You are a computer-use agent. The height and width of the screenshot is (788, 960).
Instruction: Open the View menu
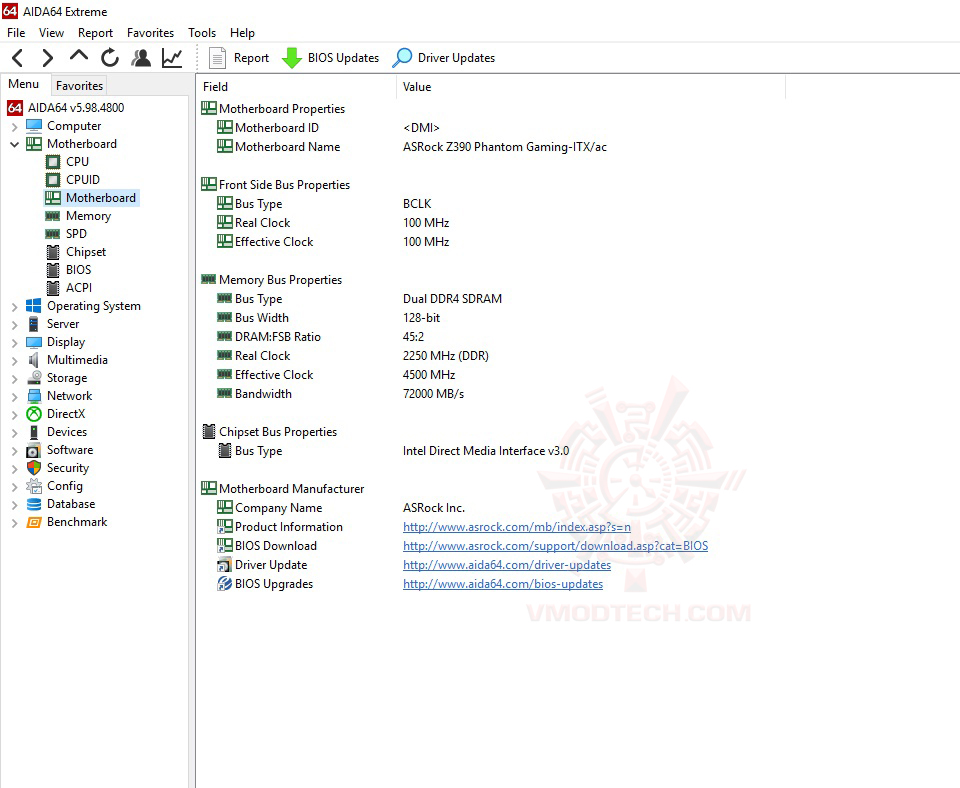tap(51, 32)
